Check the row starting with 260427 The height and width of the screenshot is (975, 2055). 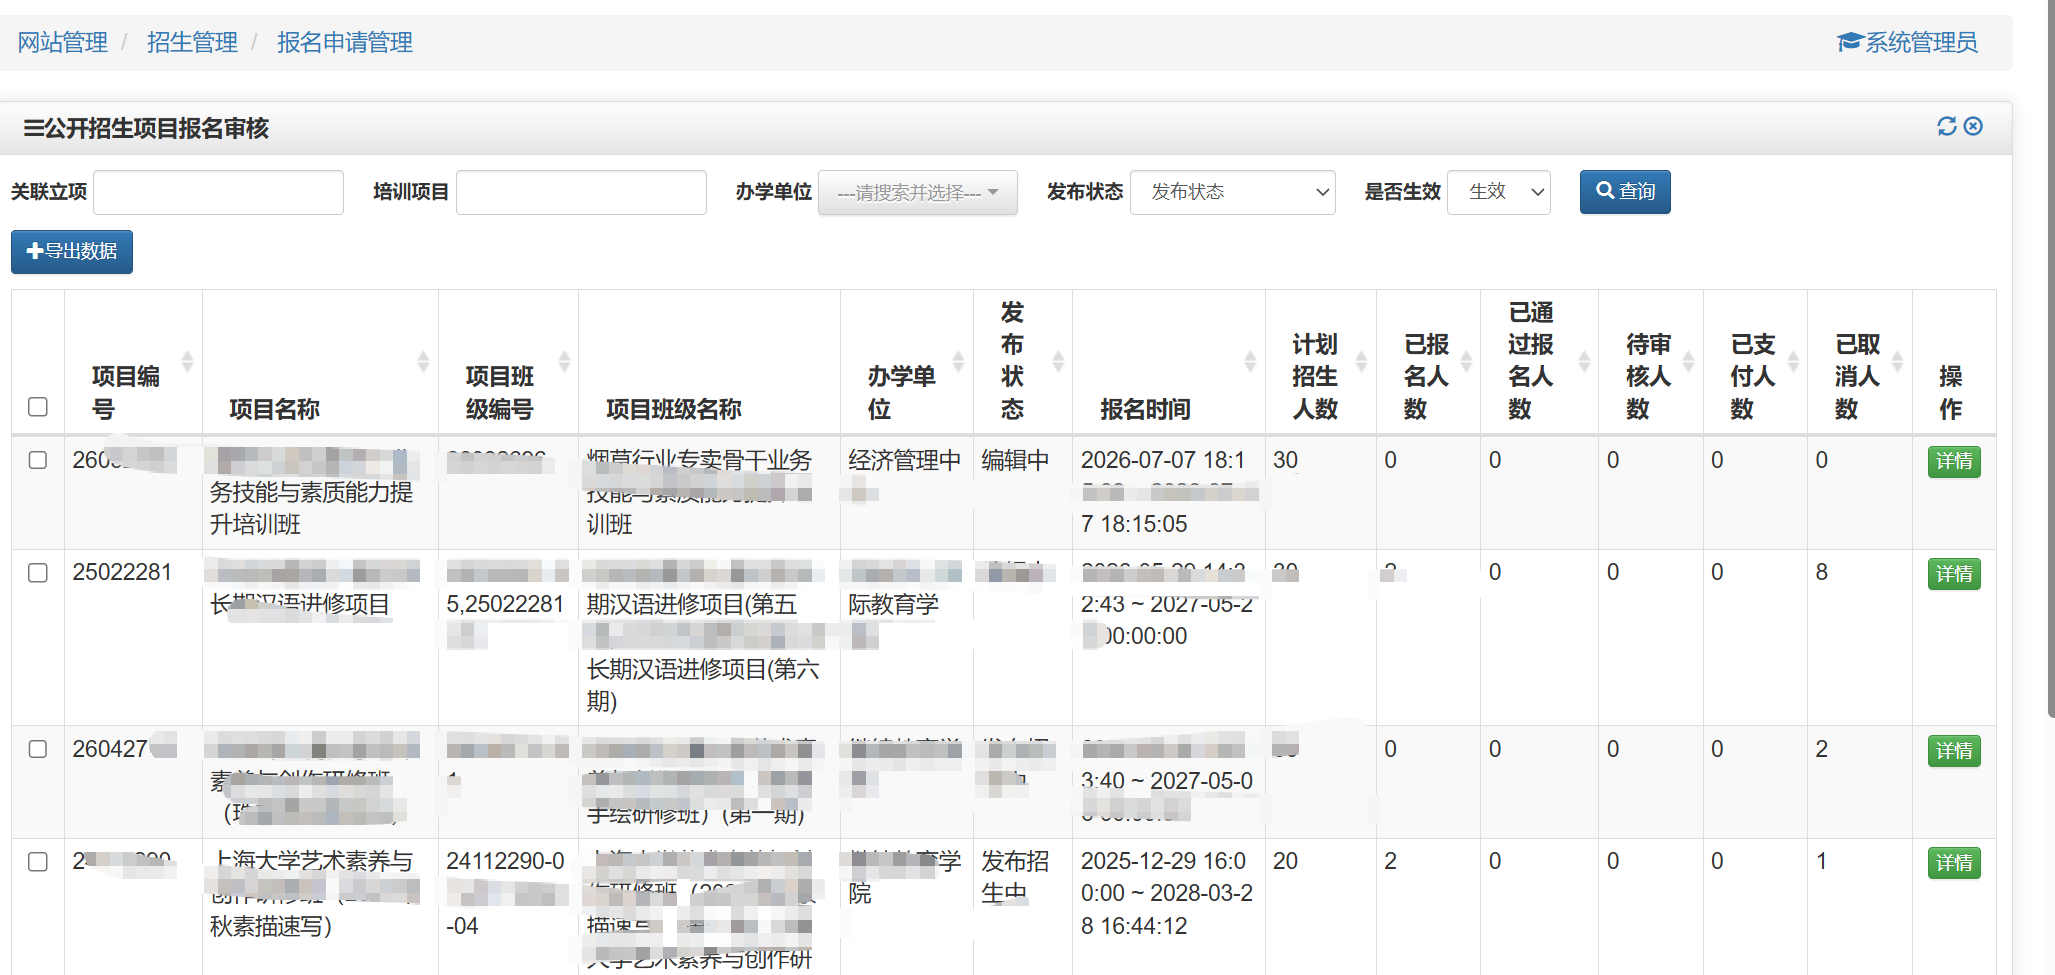point(38,749)
